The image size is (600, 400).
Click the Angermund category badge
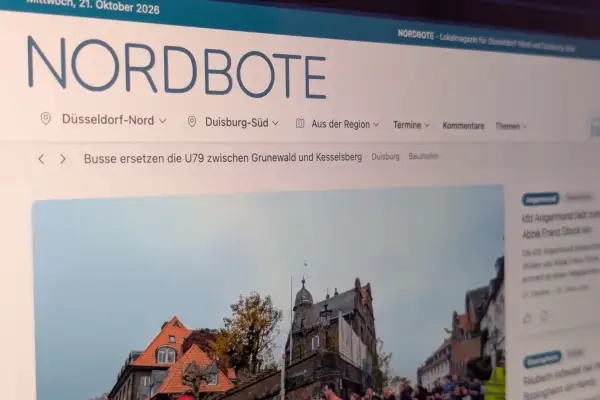coord(540,199)
